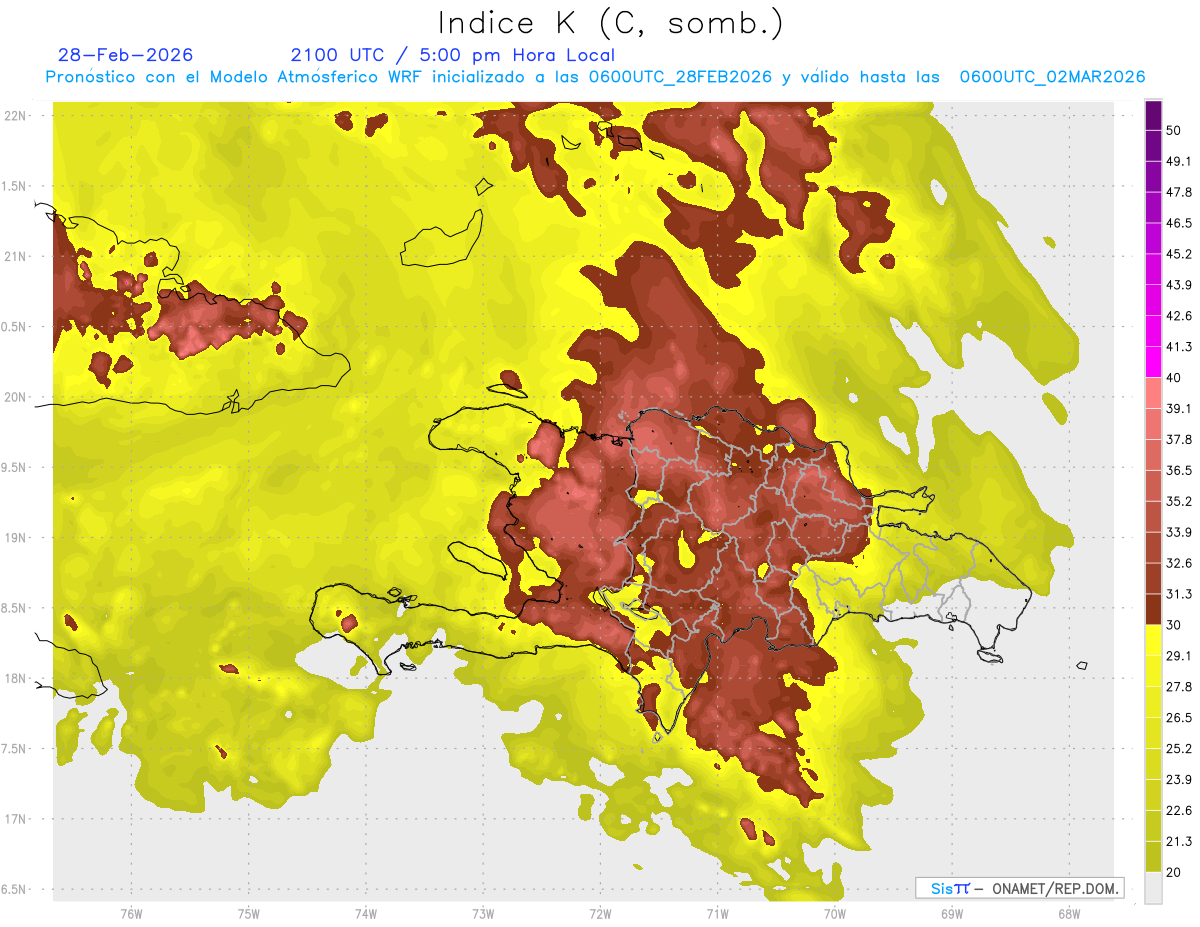Click colorbar label '32.6'
1200x927 pixels.
1180,563
